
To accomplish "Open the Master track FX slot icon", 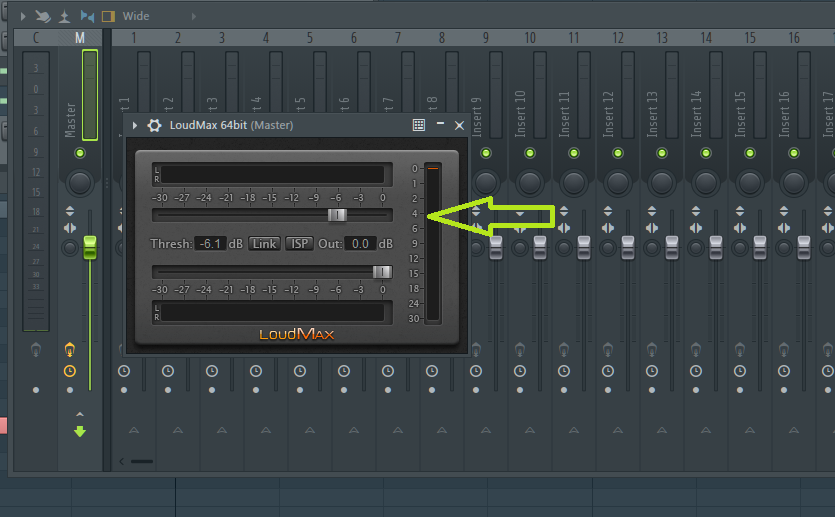I will [70, 350].
